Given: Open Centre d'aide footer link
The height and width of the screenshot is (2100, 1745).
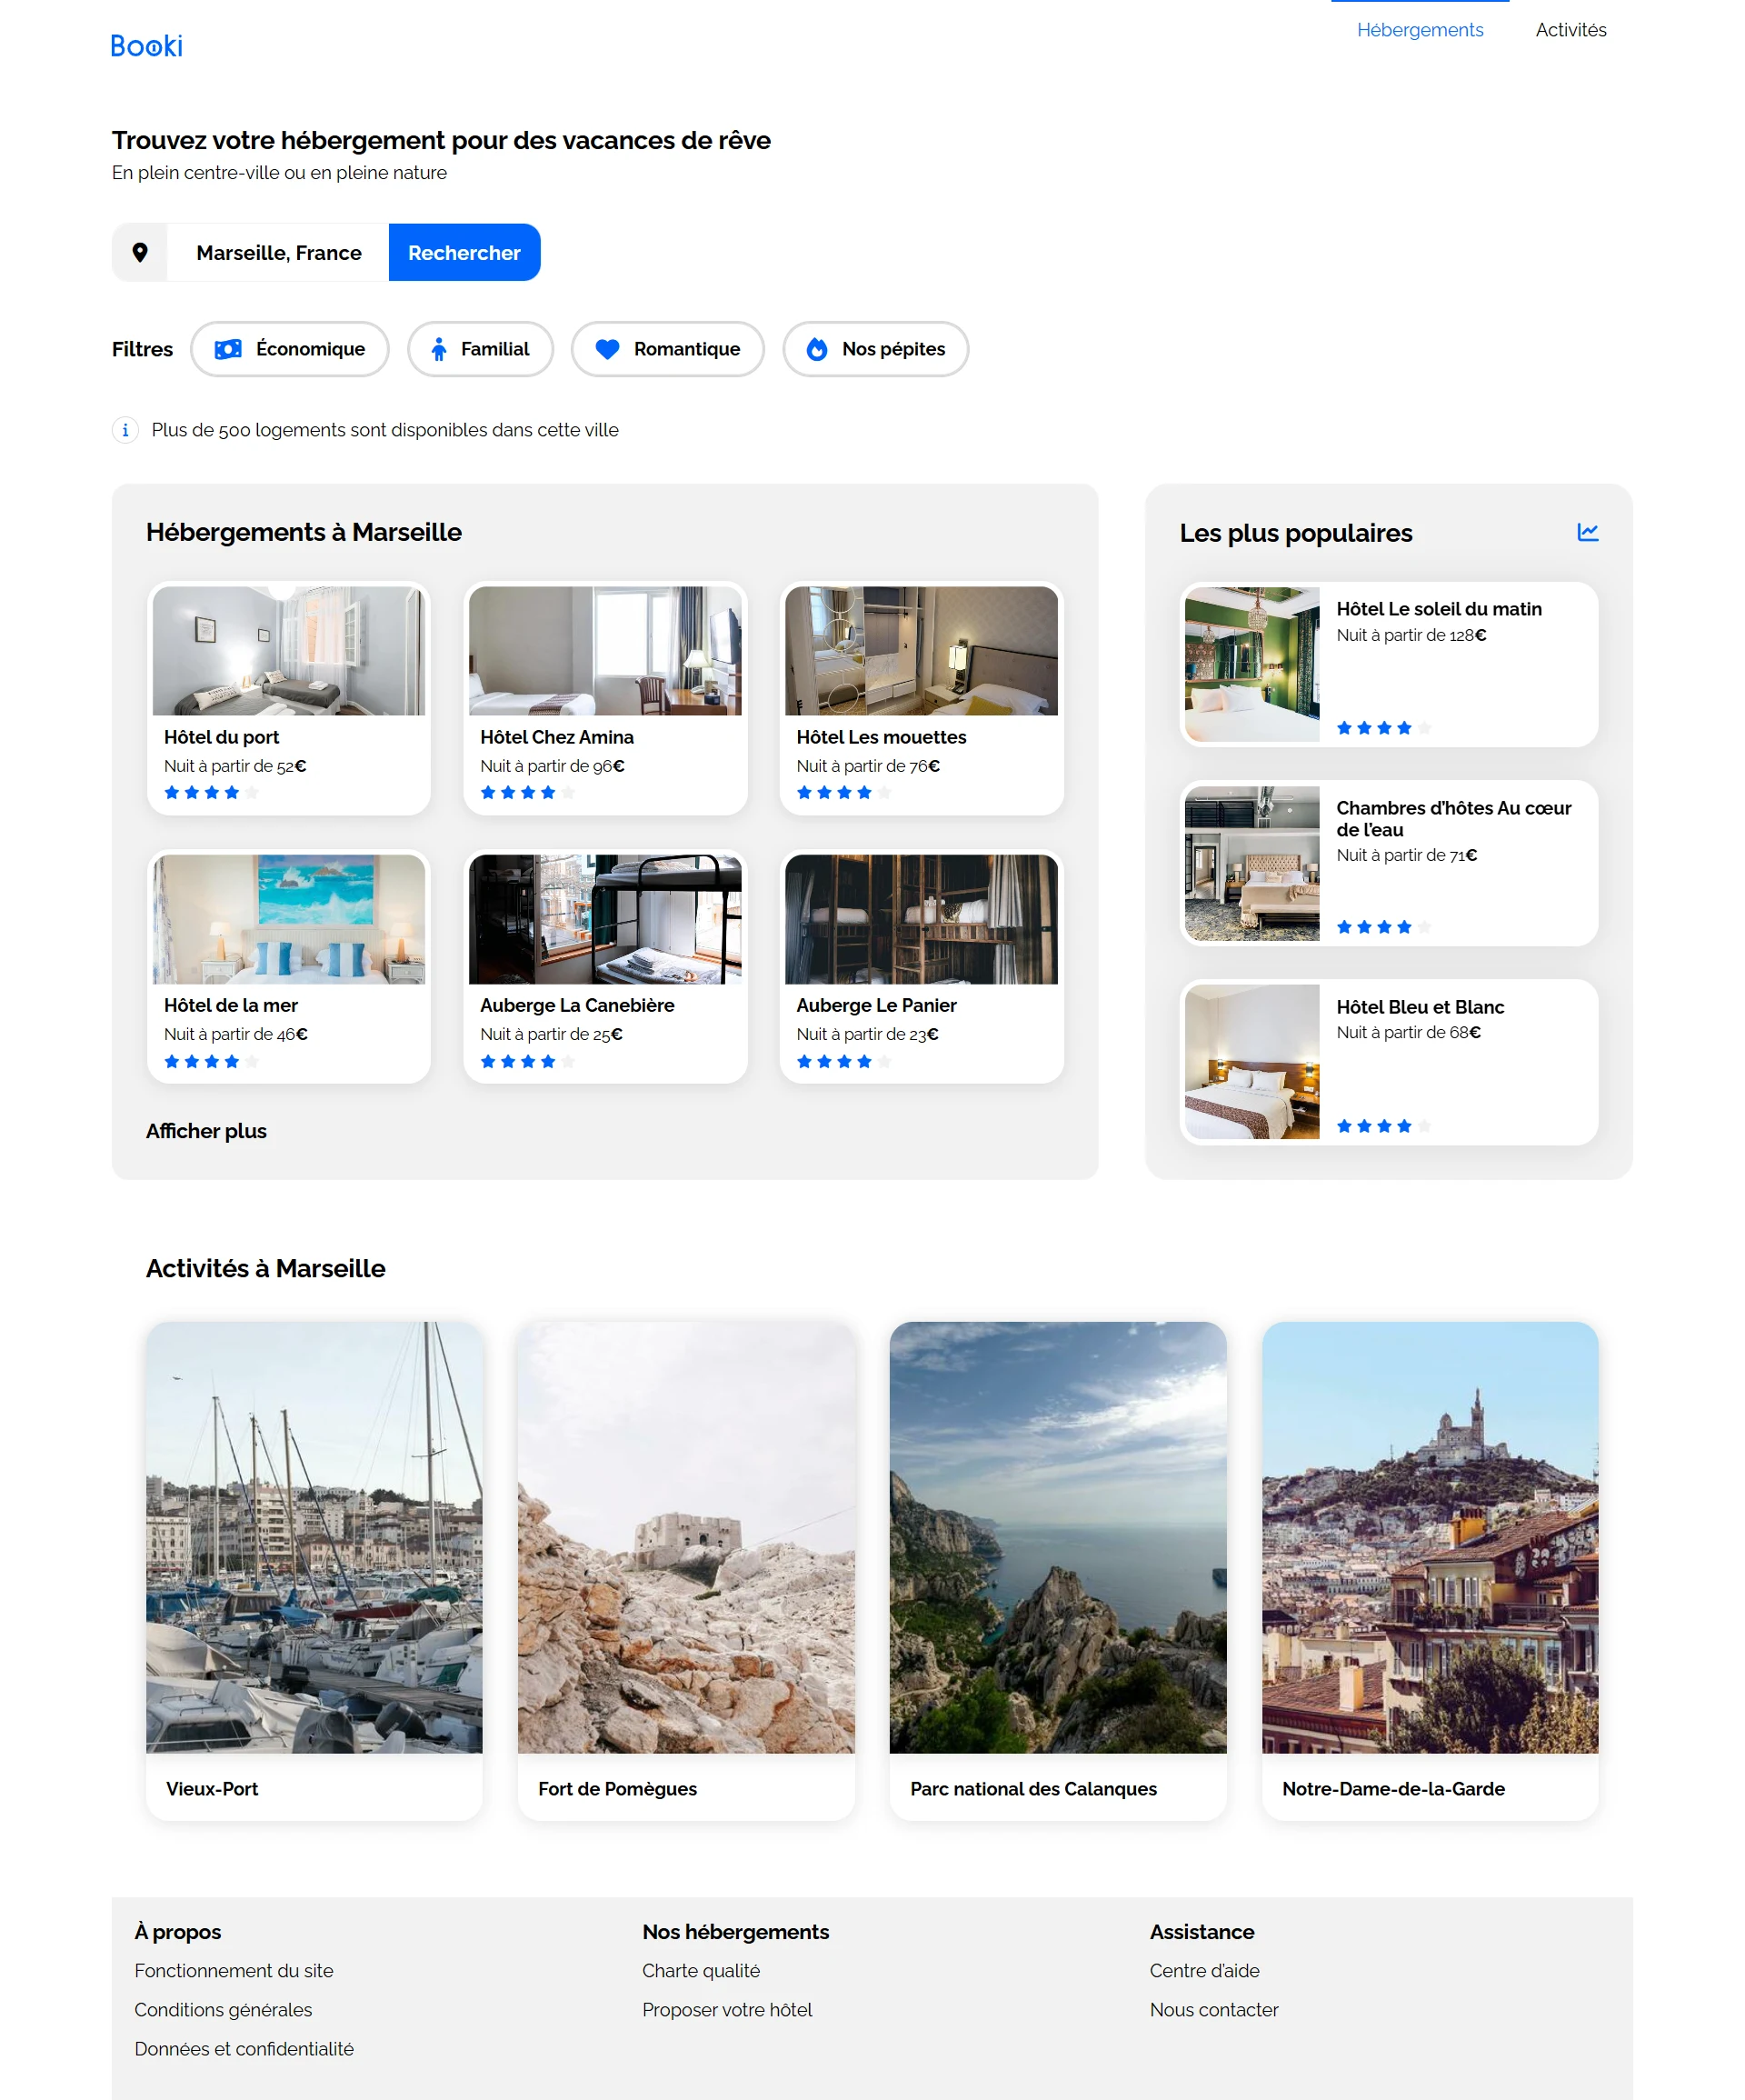Looking at the screenshot, I should (x=1204, y=1971).
